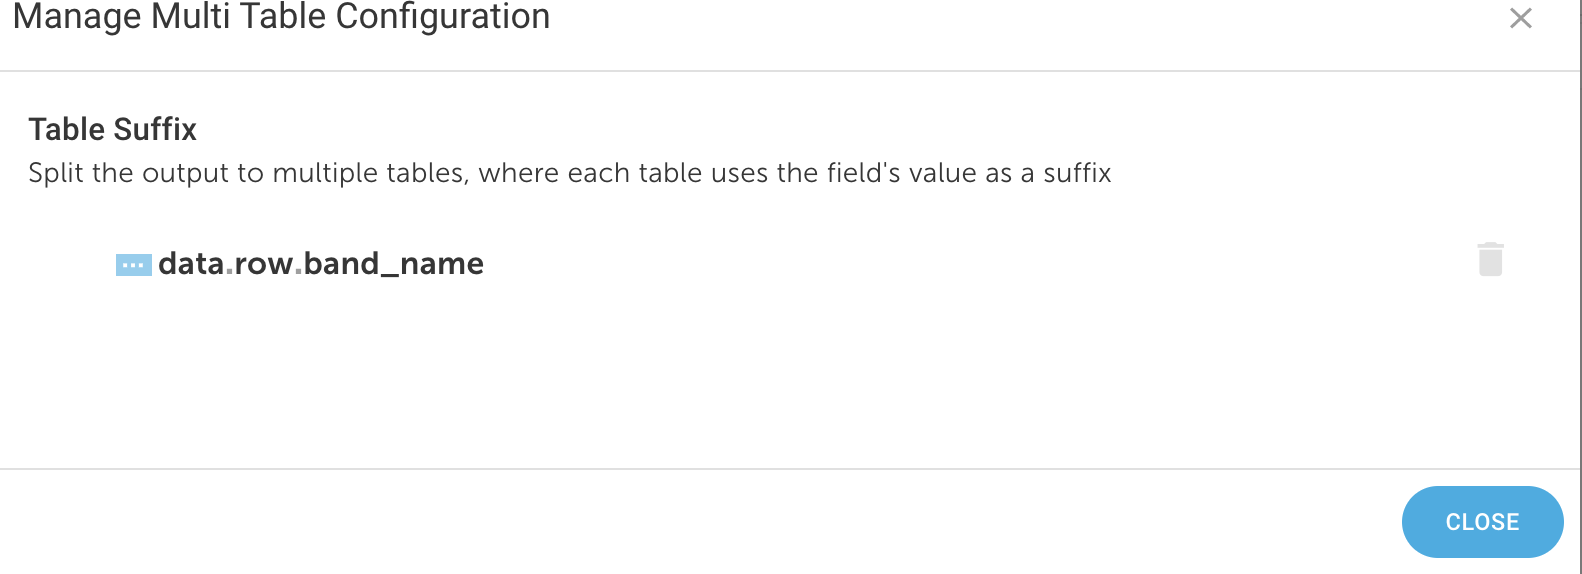The width and height of the screenshot is (1582, 574).
Task: Delete the data.row.band_name suffix field
Action: tap(1490, 259)
